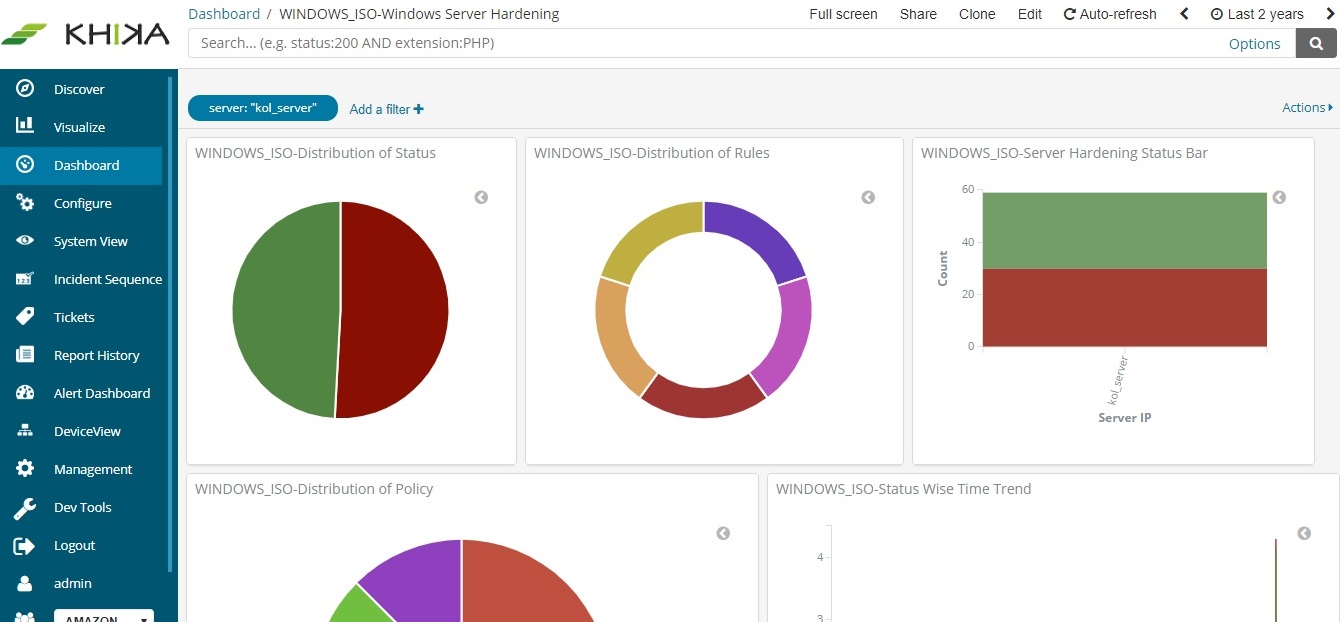Image resolution: width=1340 pixels, height=622 pixels.
Task: Toggle legend on Distribution of Policy panel
Action: pyautogui.click(x=723, y=533)
